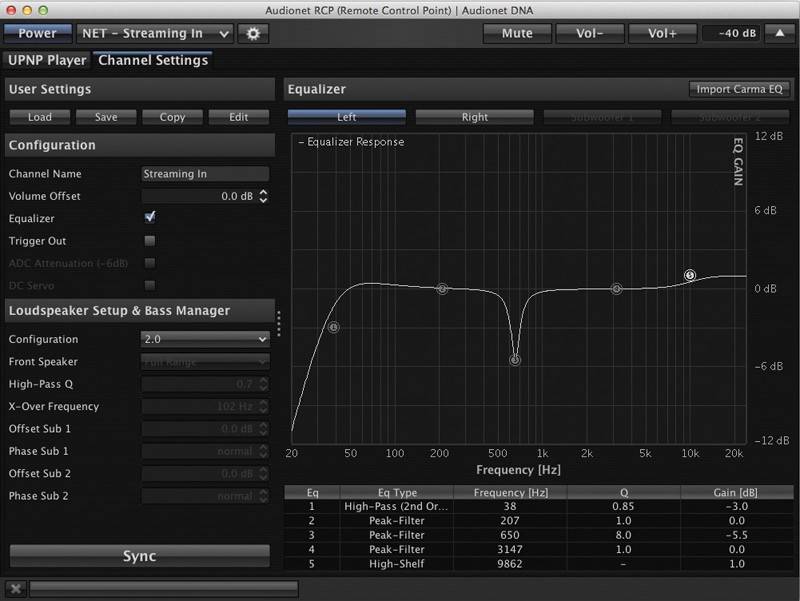Screen dimensions: 800x601
Task: Select EQ node 1 on the response curve
Action: click(x=333, y=327)
